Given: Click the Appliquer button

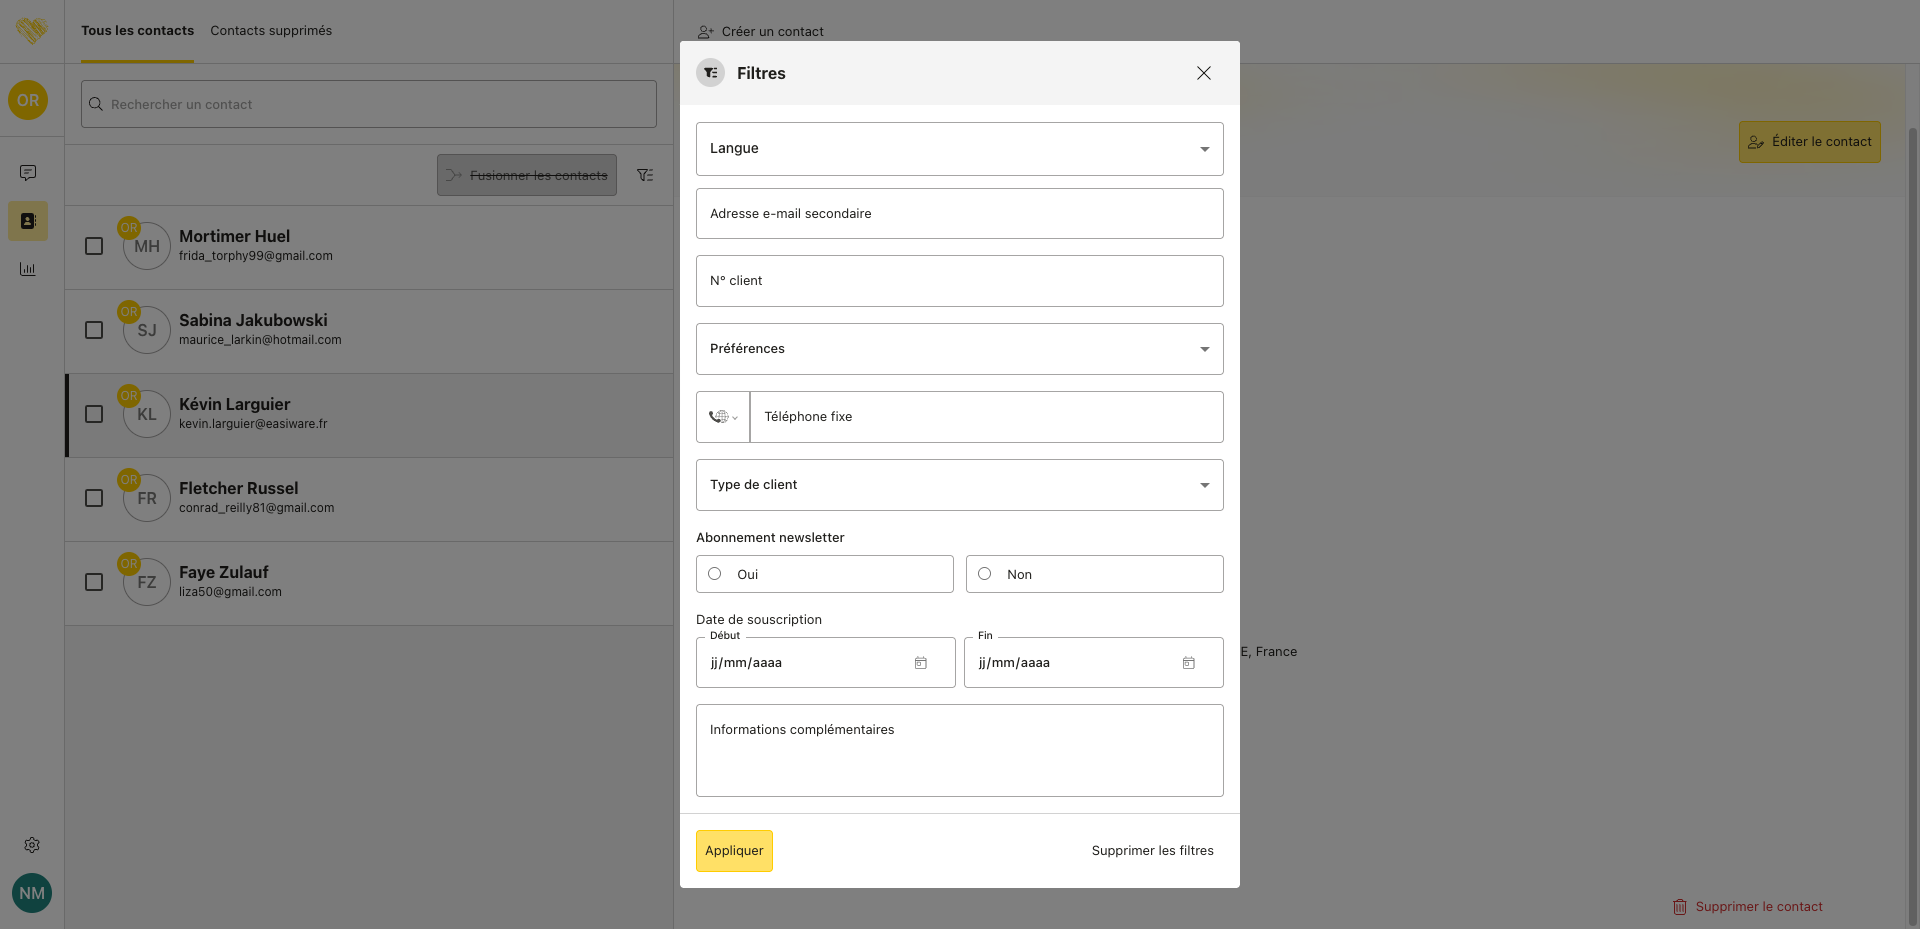Looking at the screenshot, I should pos(734,851).
